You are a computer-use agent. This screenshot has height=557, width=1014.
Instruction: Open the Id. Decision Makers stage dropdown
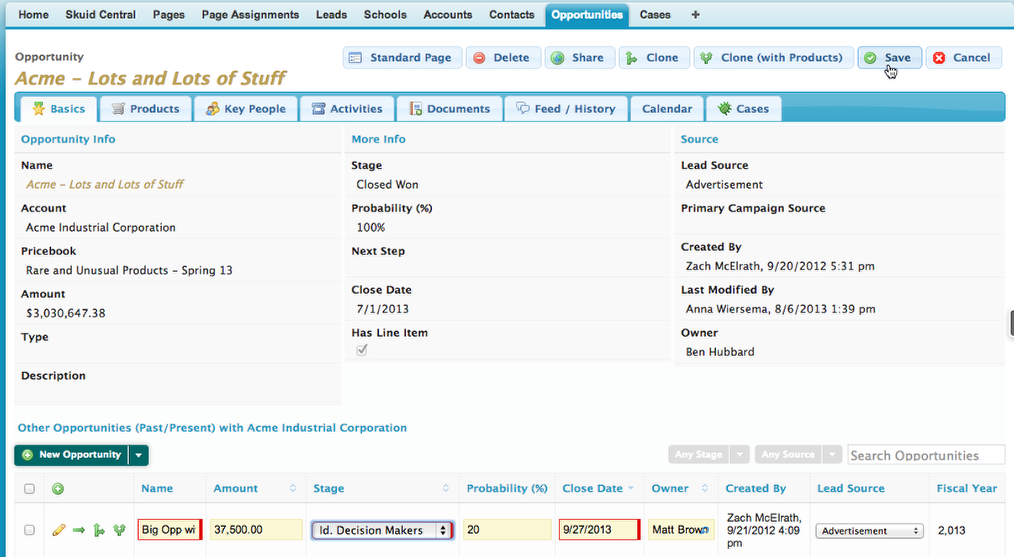381,530
